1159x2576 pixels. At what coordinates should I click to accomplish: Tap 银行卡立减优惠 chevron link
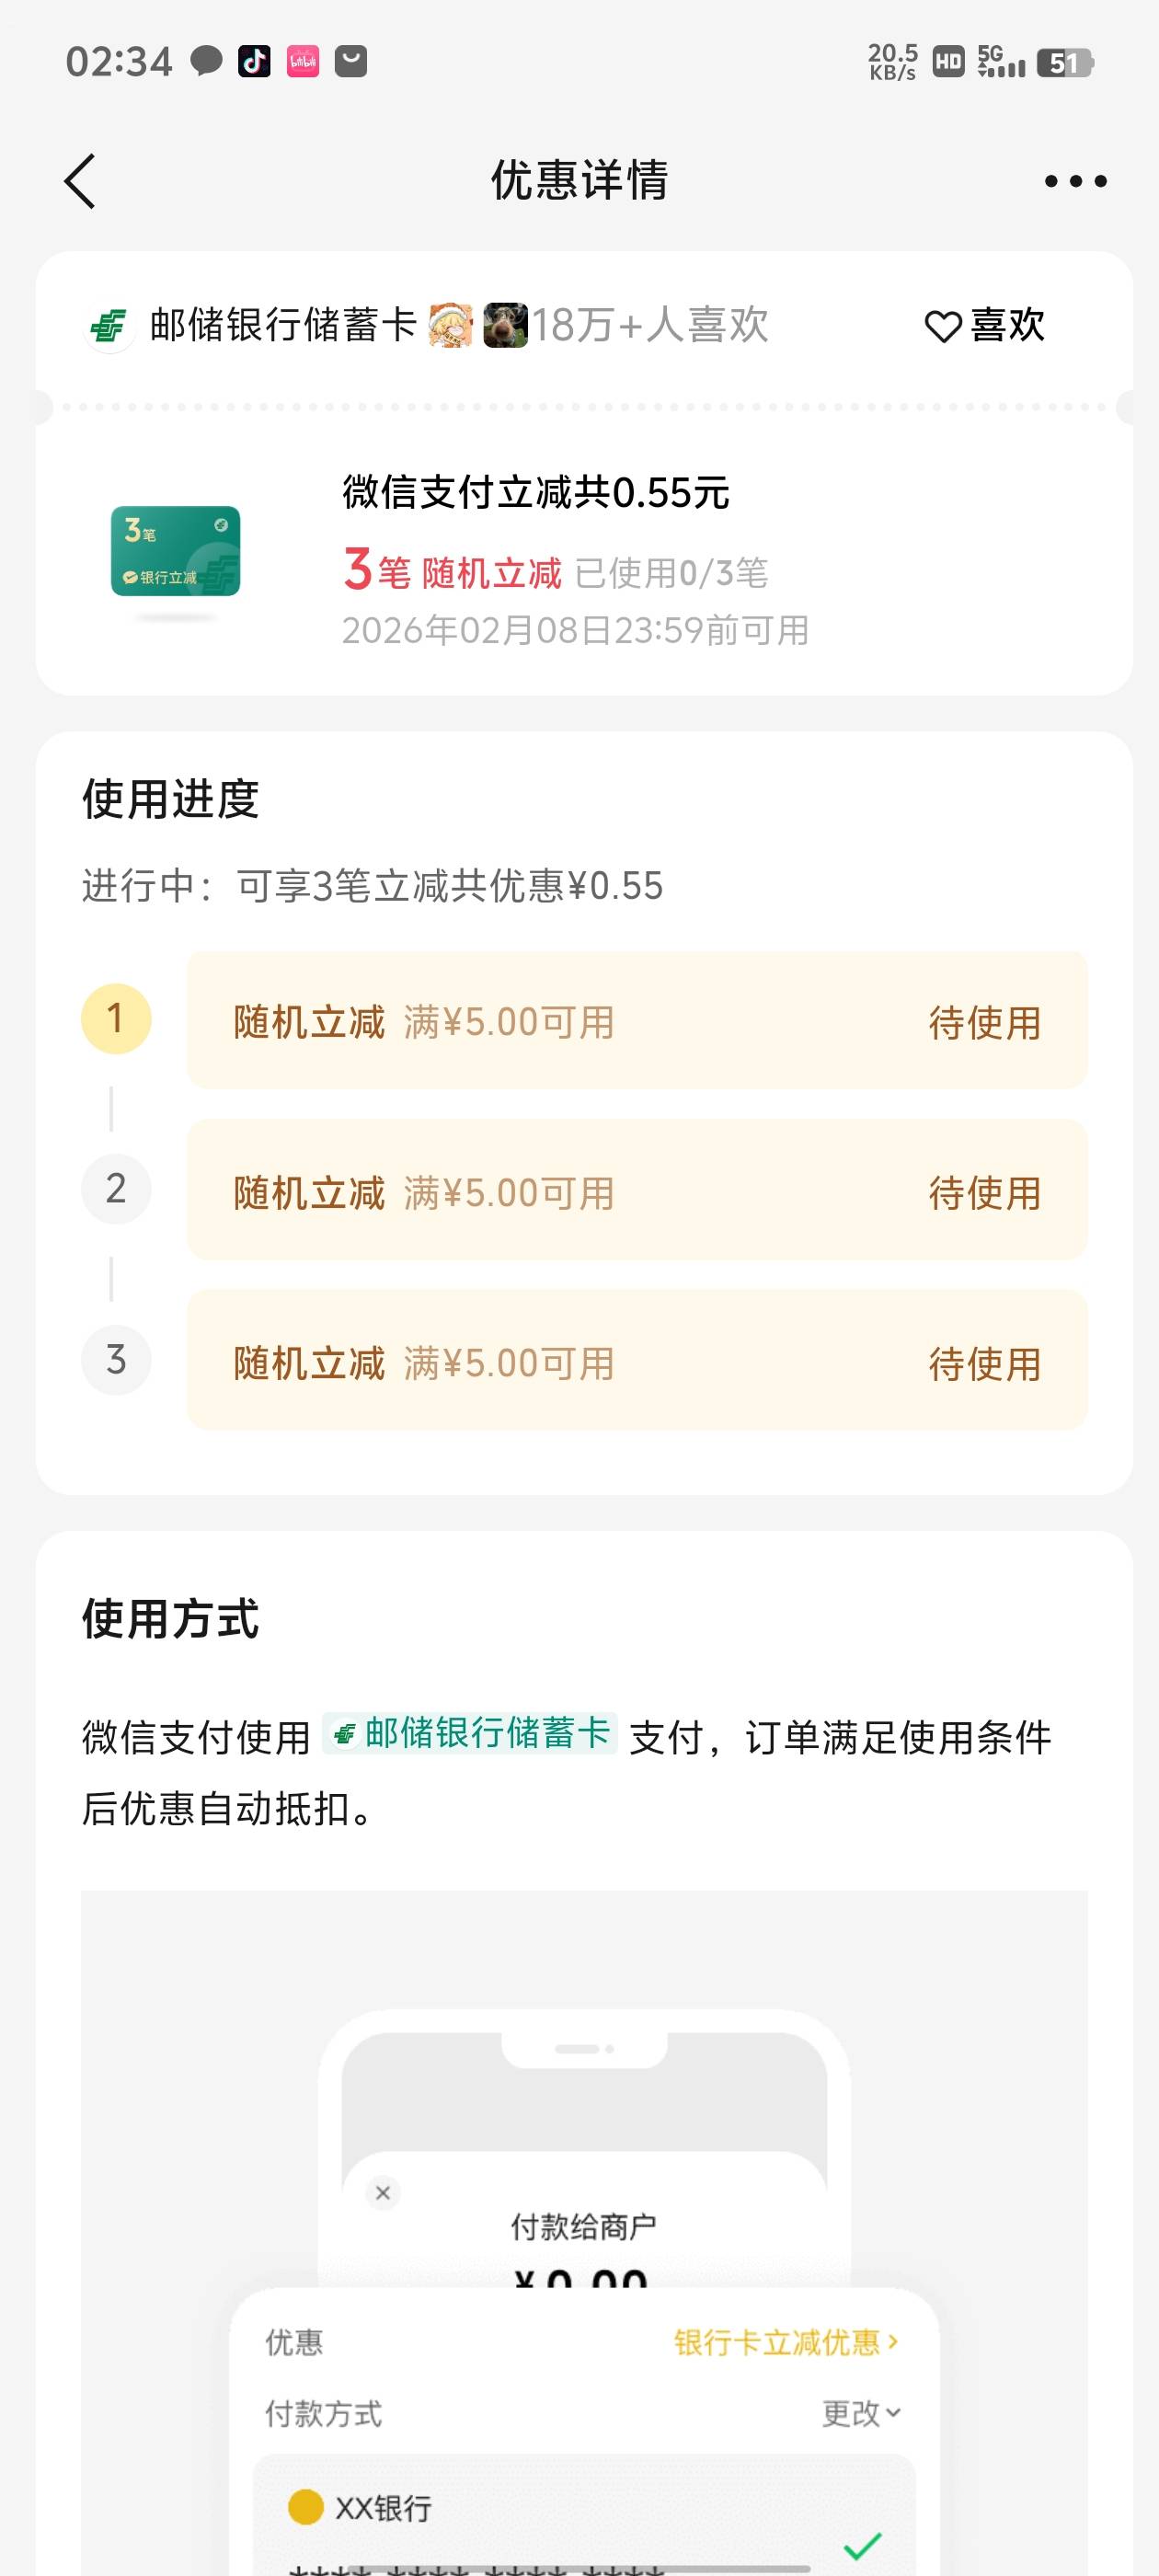click(x=786, y=2342)
